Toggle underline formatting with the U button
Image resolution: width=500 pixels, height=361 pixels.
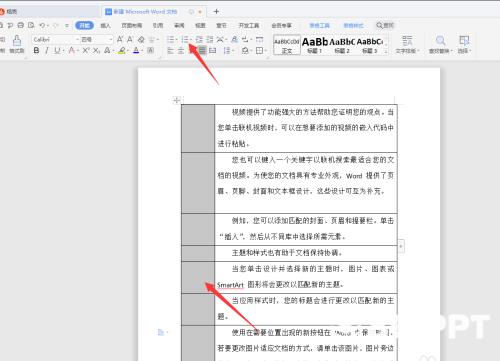57,51
